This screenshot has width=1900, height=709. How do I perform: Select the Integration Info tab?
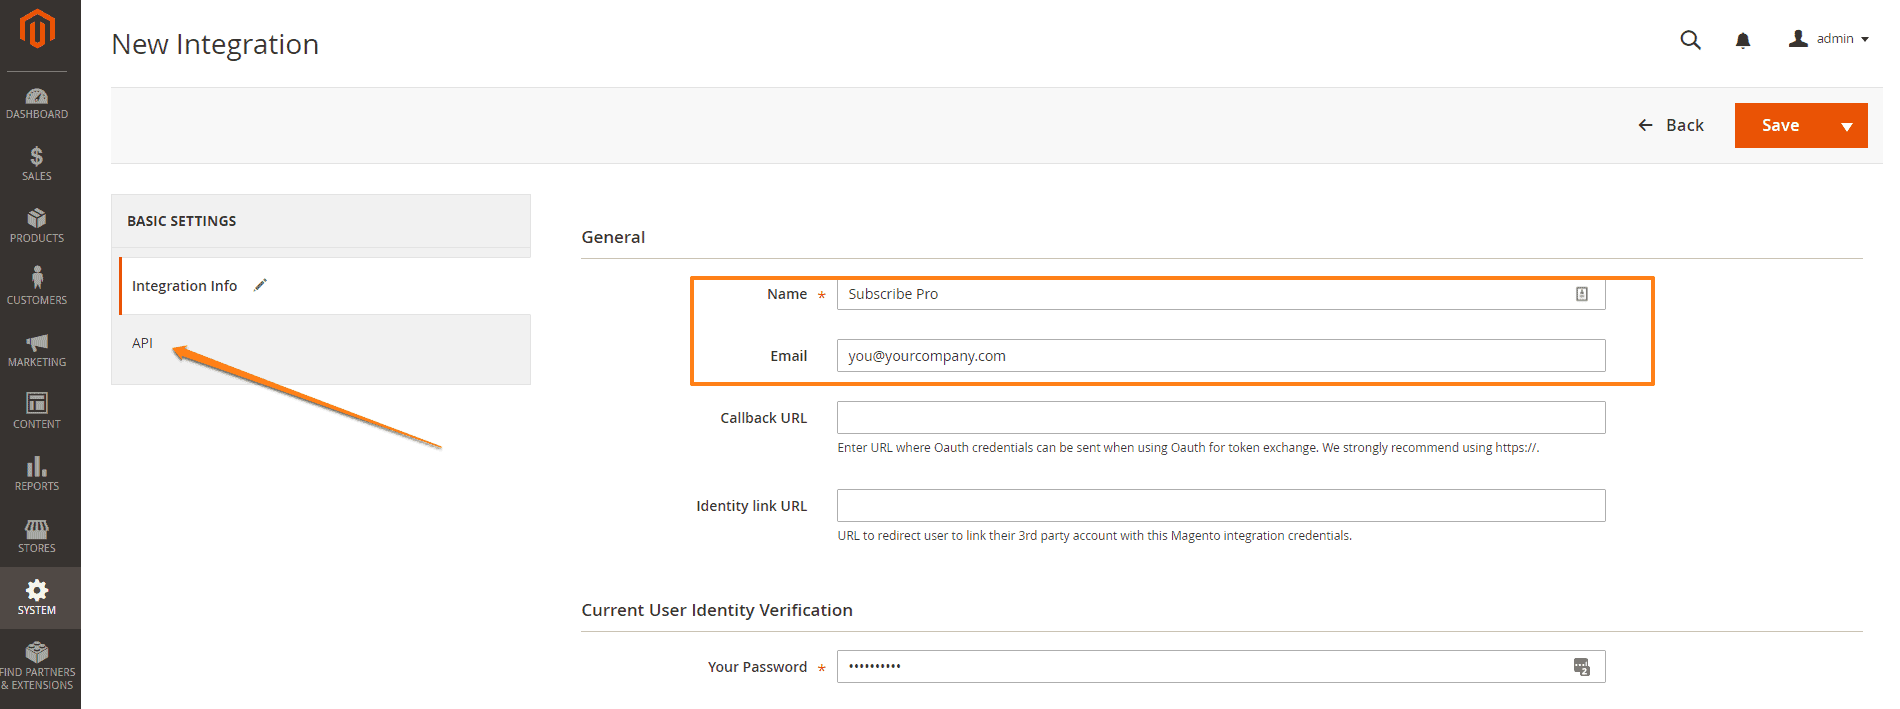pyautogui.click(x=185, y=286)
